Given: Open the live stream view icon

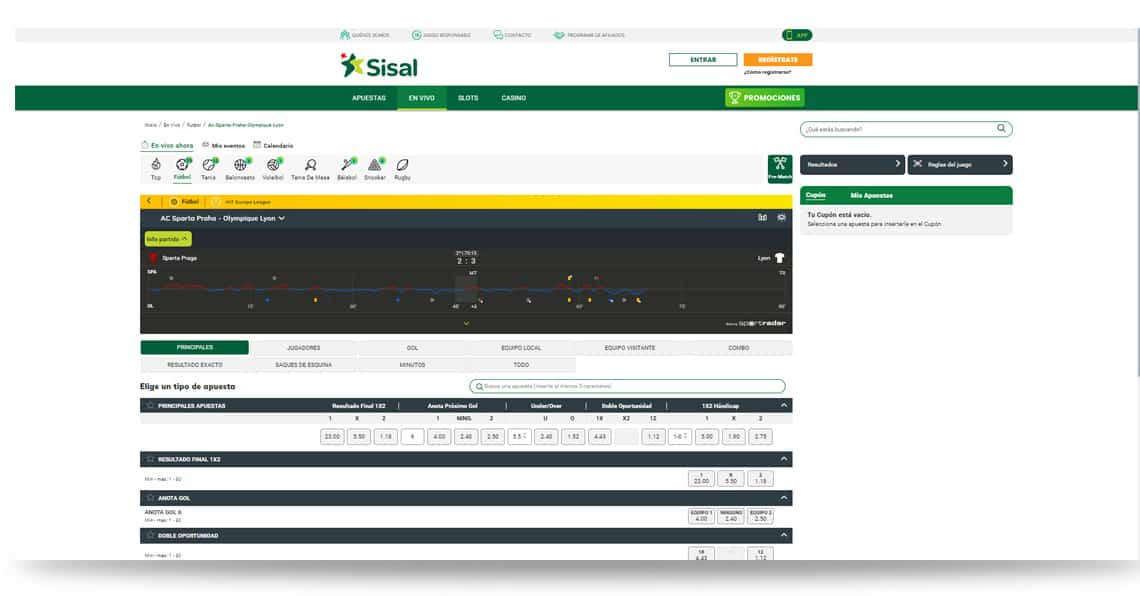Looking at the screenshot, I should click(782, 217).
